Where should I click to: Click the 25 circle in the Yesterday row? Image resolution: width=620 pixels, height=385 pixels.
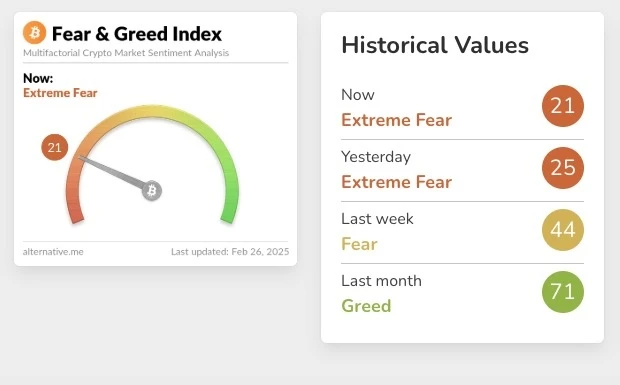click(x=563, y=168)
